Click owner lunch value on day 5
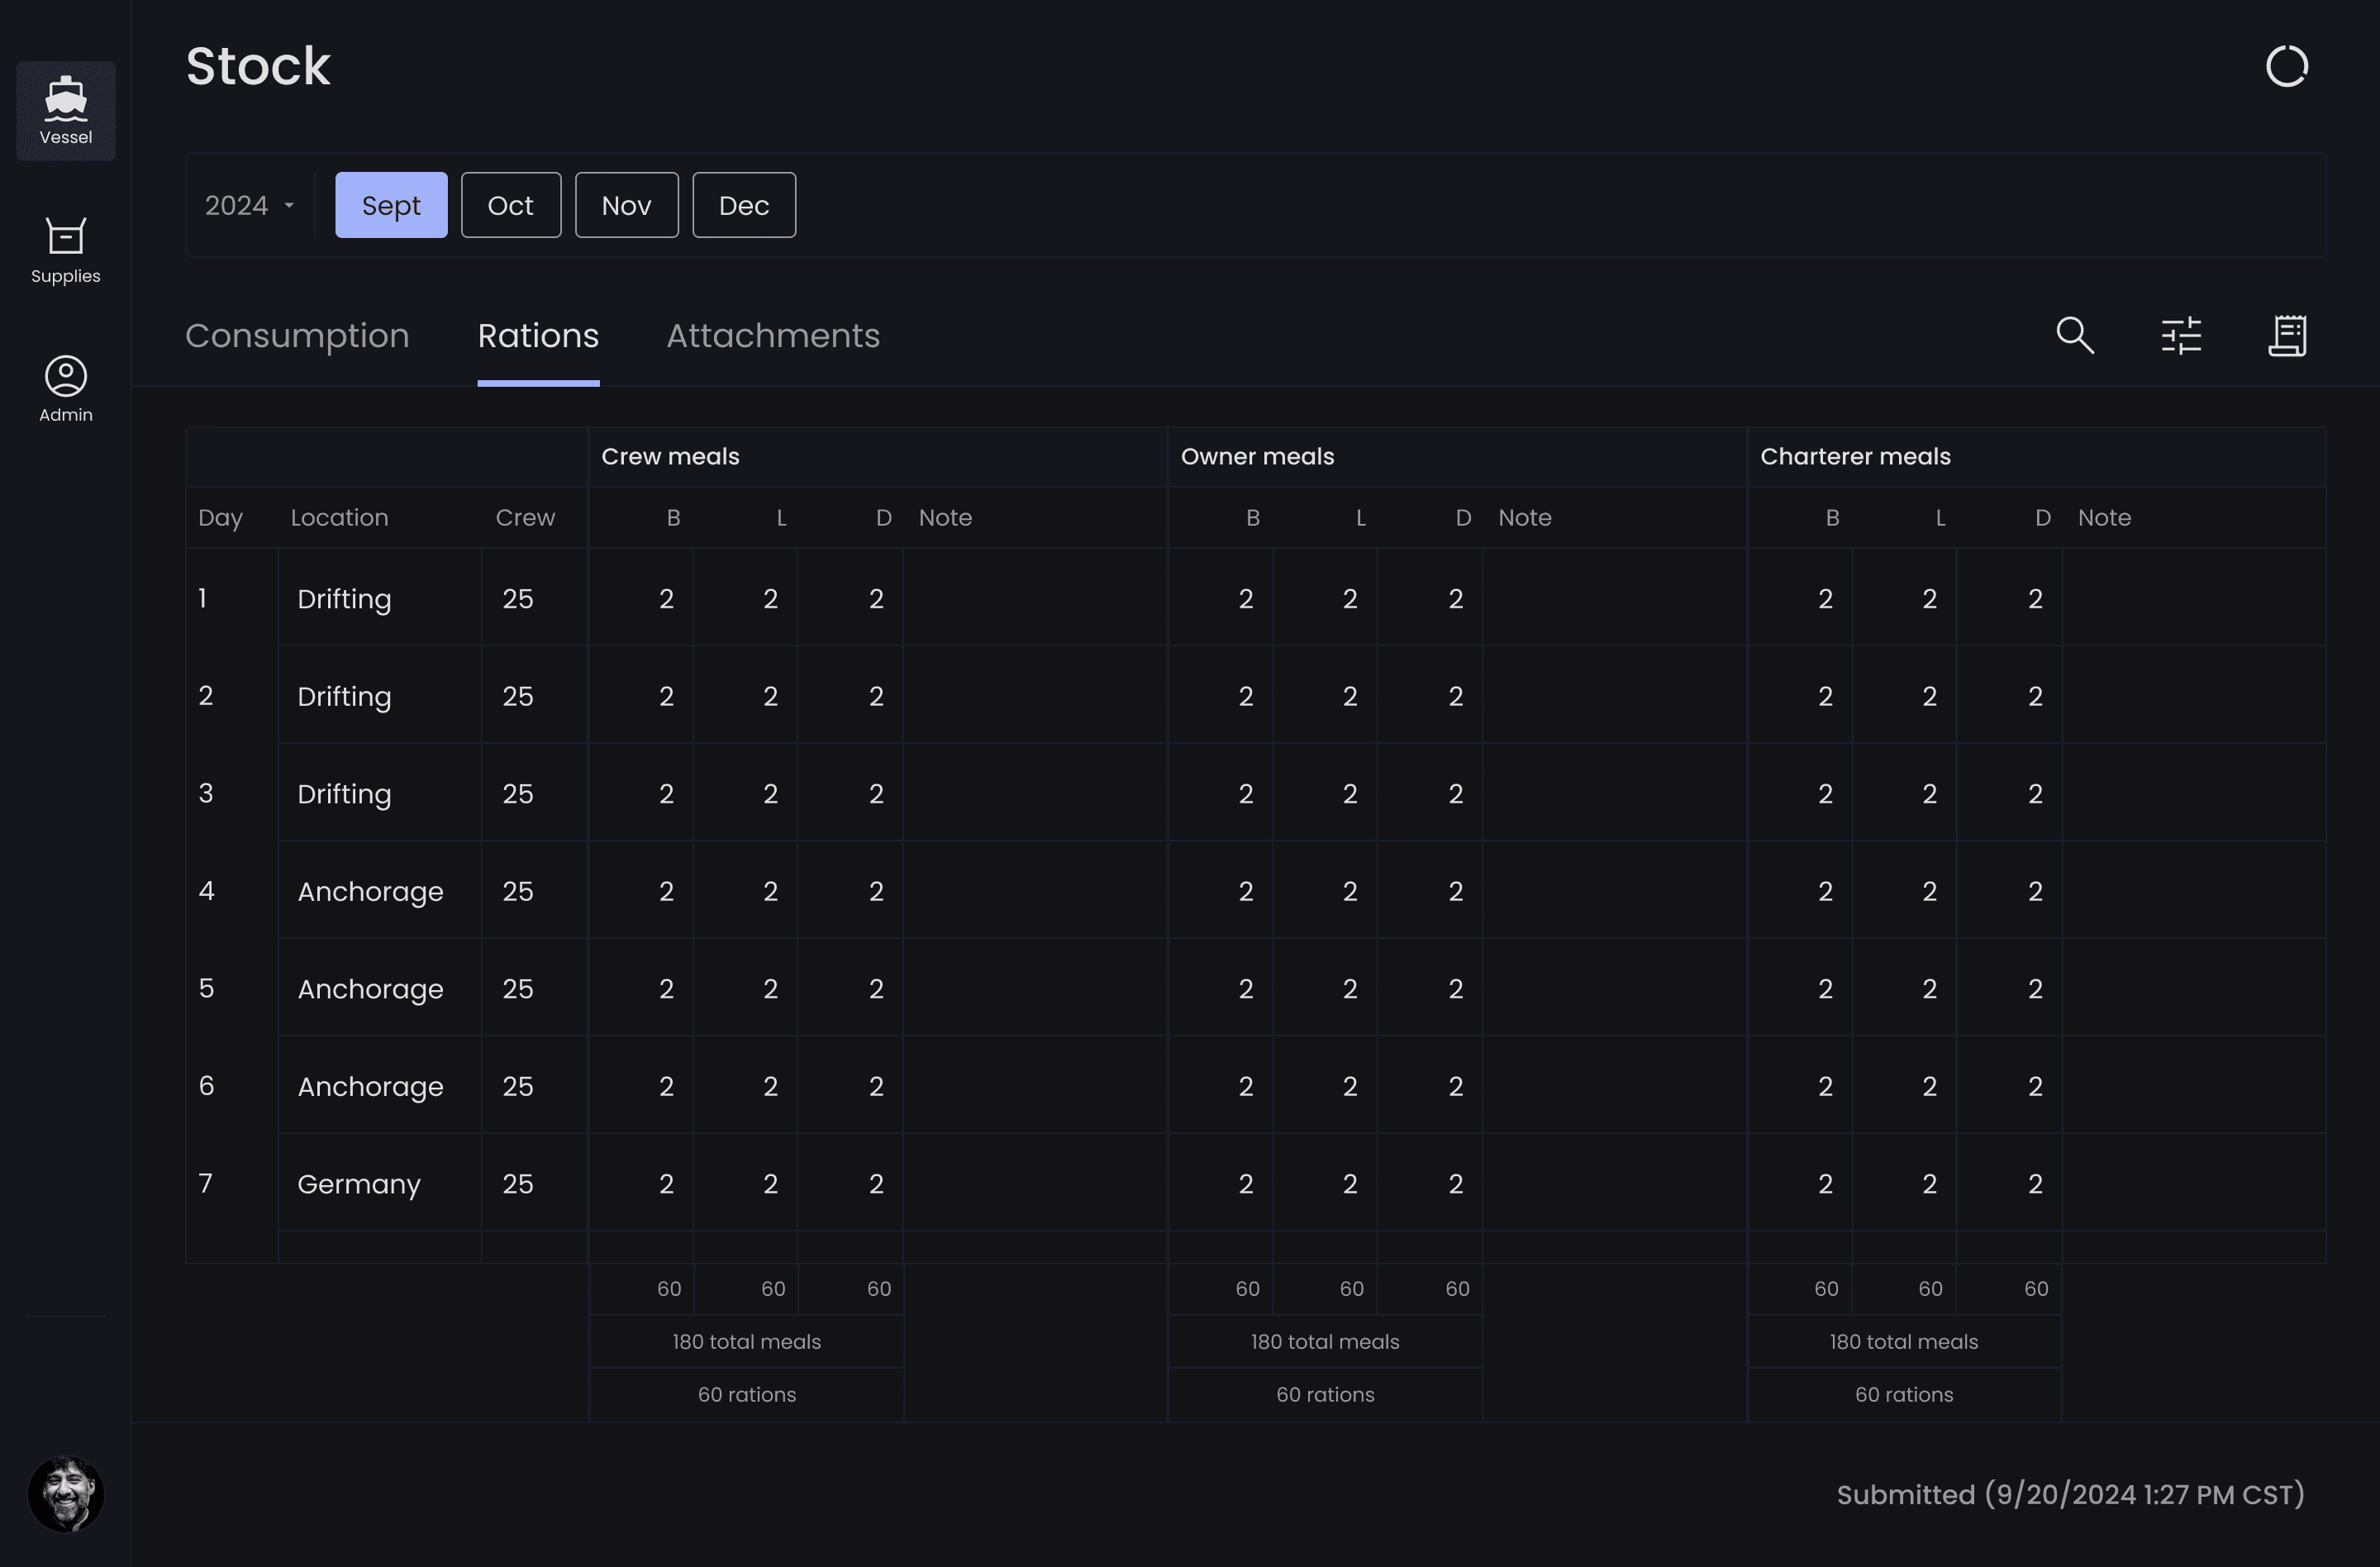 coord(1325,988)
